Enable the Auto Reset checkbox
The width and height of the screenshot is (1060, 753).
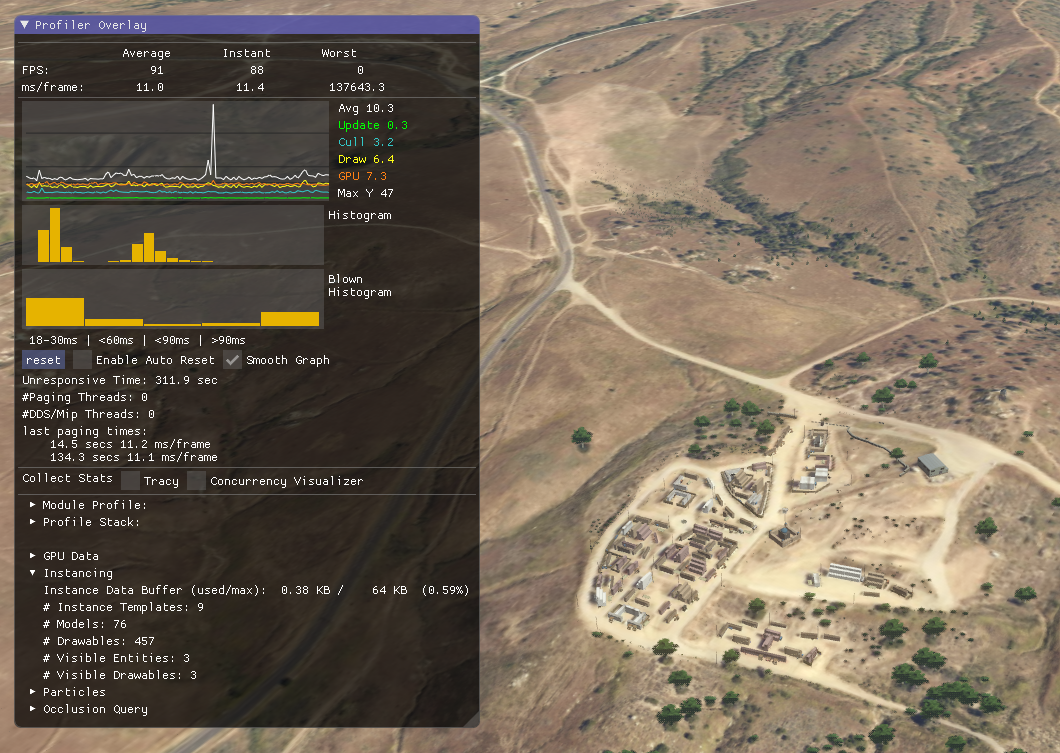(83, 360)
